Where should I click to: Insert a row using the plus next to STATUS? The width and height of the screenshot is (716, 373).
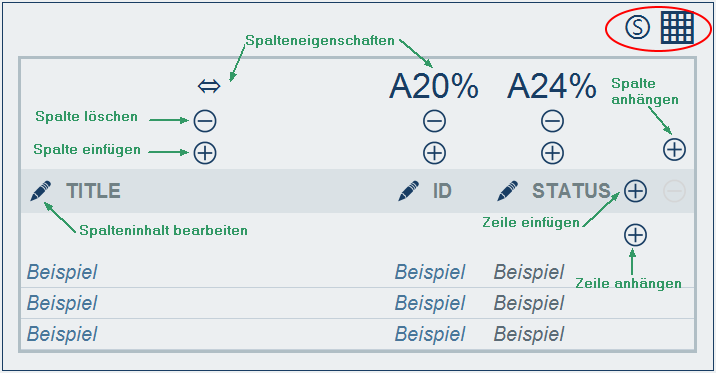point(636,191)
